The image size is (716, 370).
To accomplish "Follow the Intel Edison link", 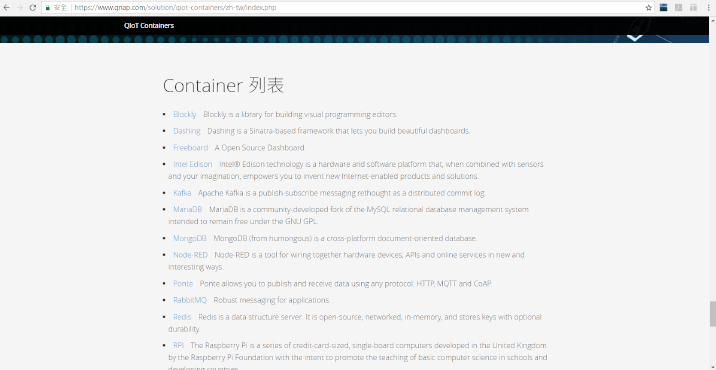I will (x=193, y=164).
